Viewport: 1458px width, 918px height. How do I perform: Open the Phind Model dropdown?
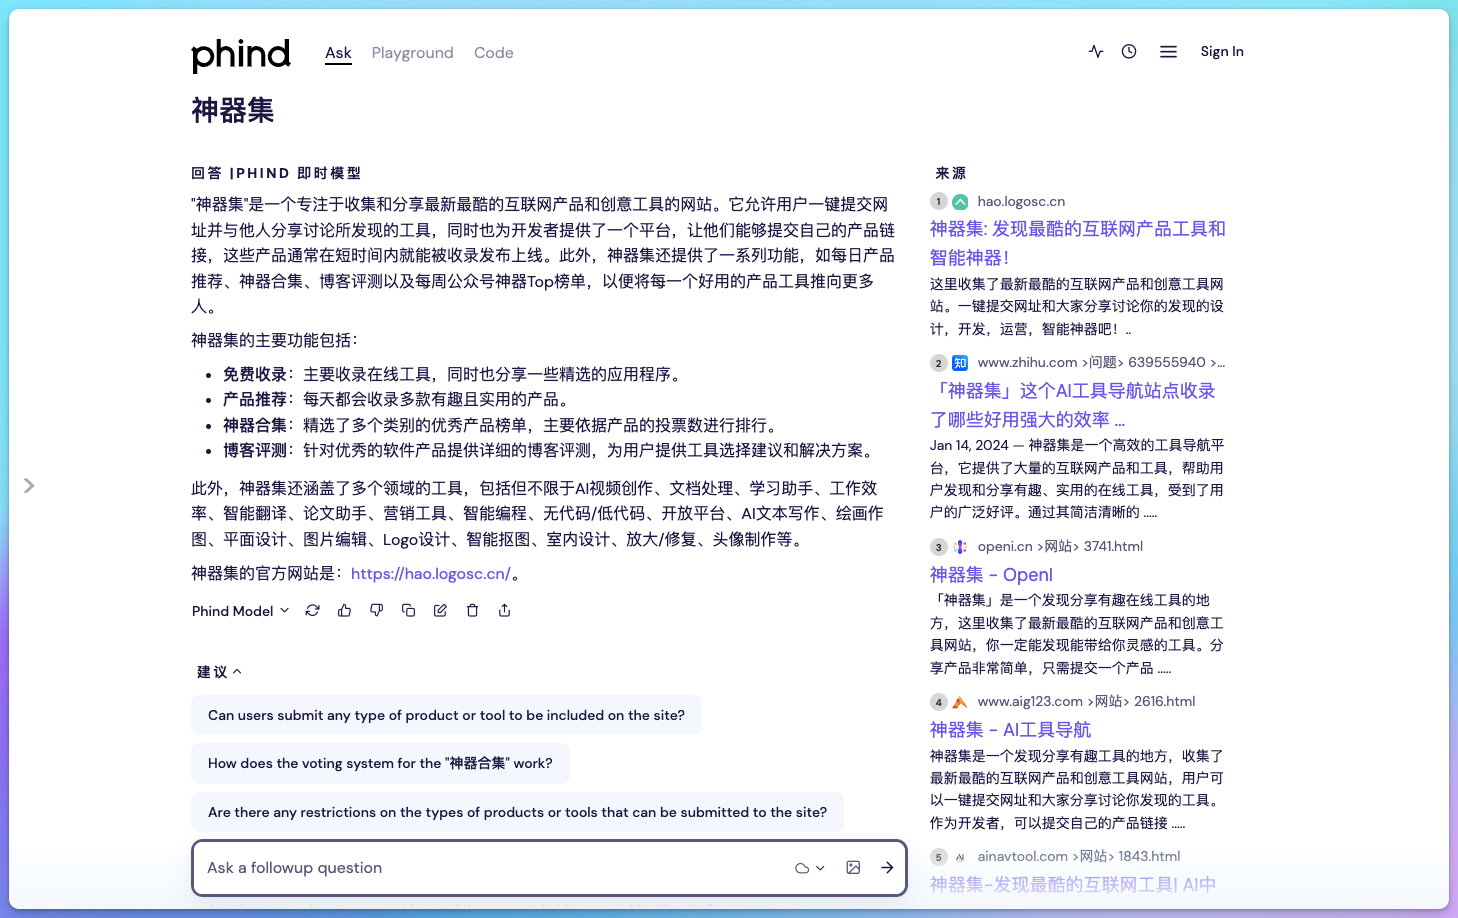click(x=240, y=611)
